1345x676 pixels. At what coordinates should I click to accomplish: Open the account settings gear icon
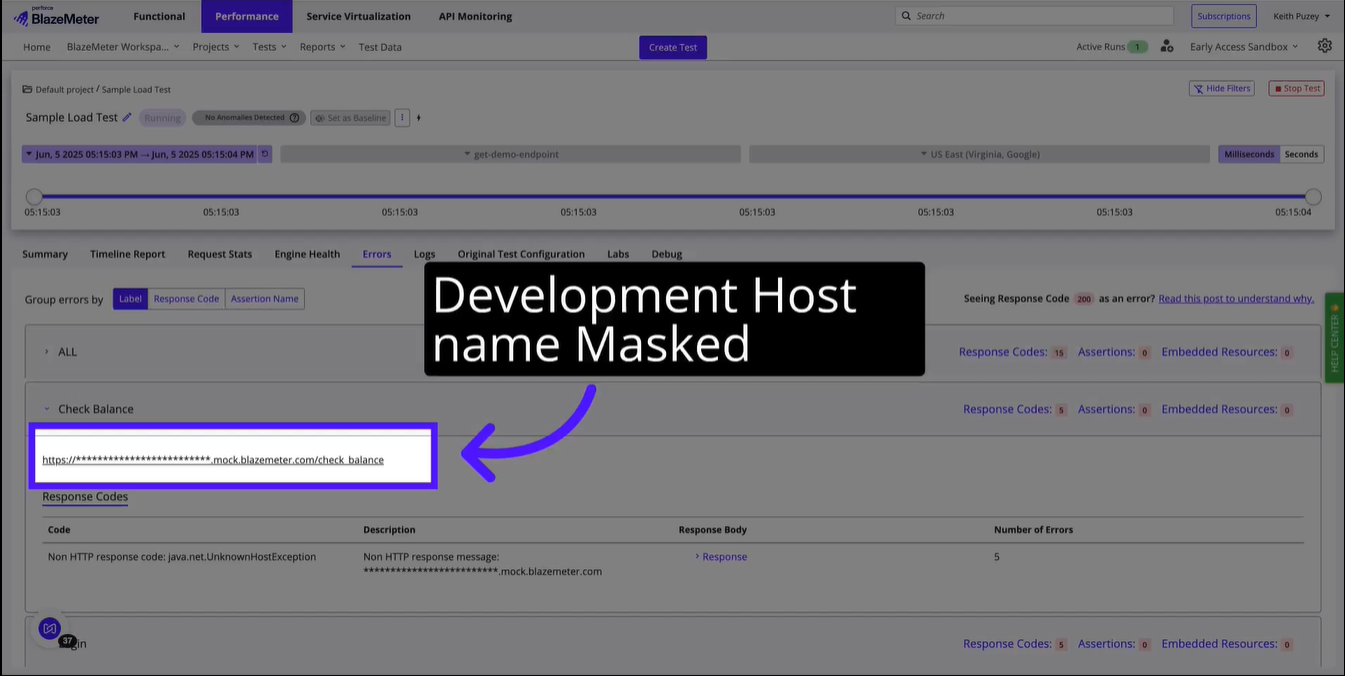click(1325, 46)
